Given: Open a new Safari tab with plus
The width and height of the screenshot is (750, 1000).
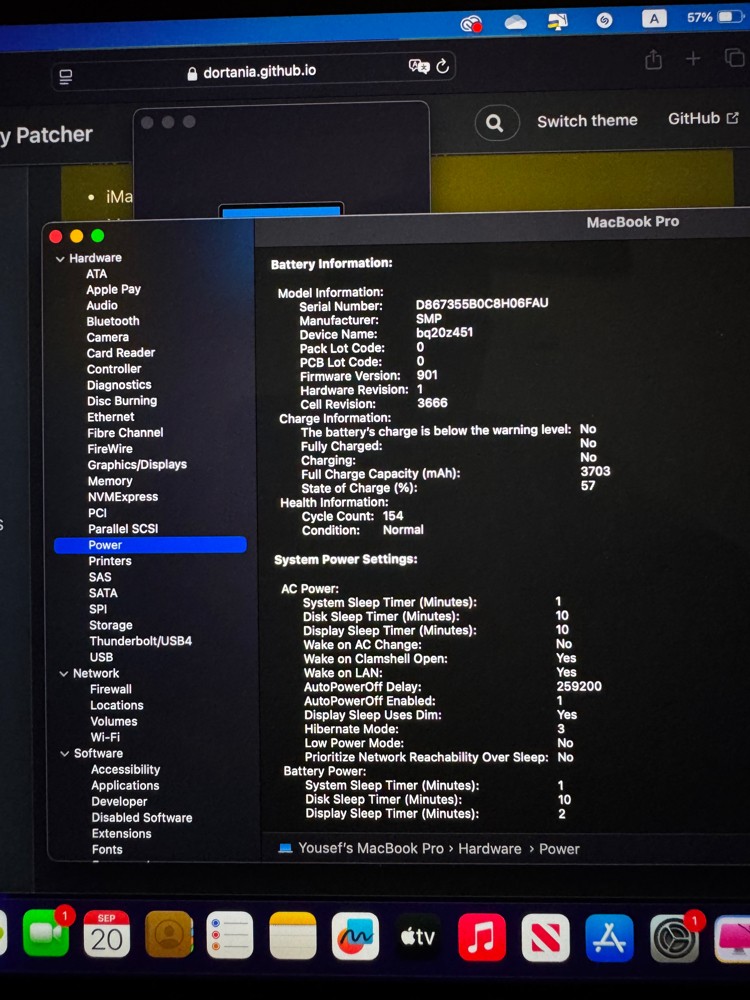Looking at the screenshot, I should [x=693, y=59].
